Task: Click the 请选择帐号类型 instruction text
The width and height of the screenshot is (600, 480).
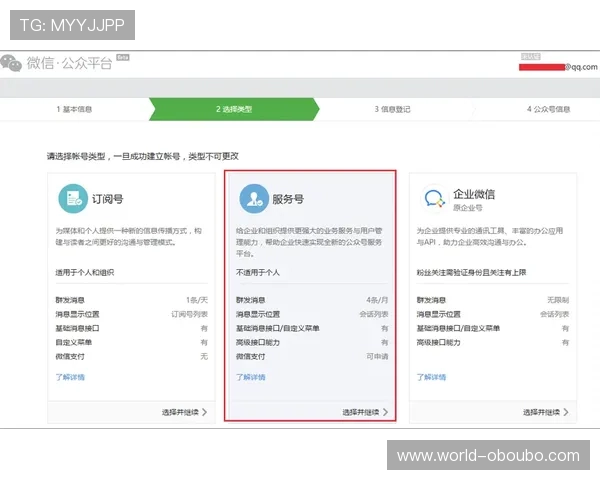Action: 143,156
